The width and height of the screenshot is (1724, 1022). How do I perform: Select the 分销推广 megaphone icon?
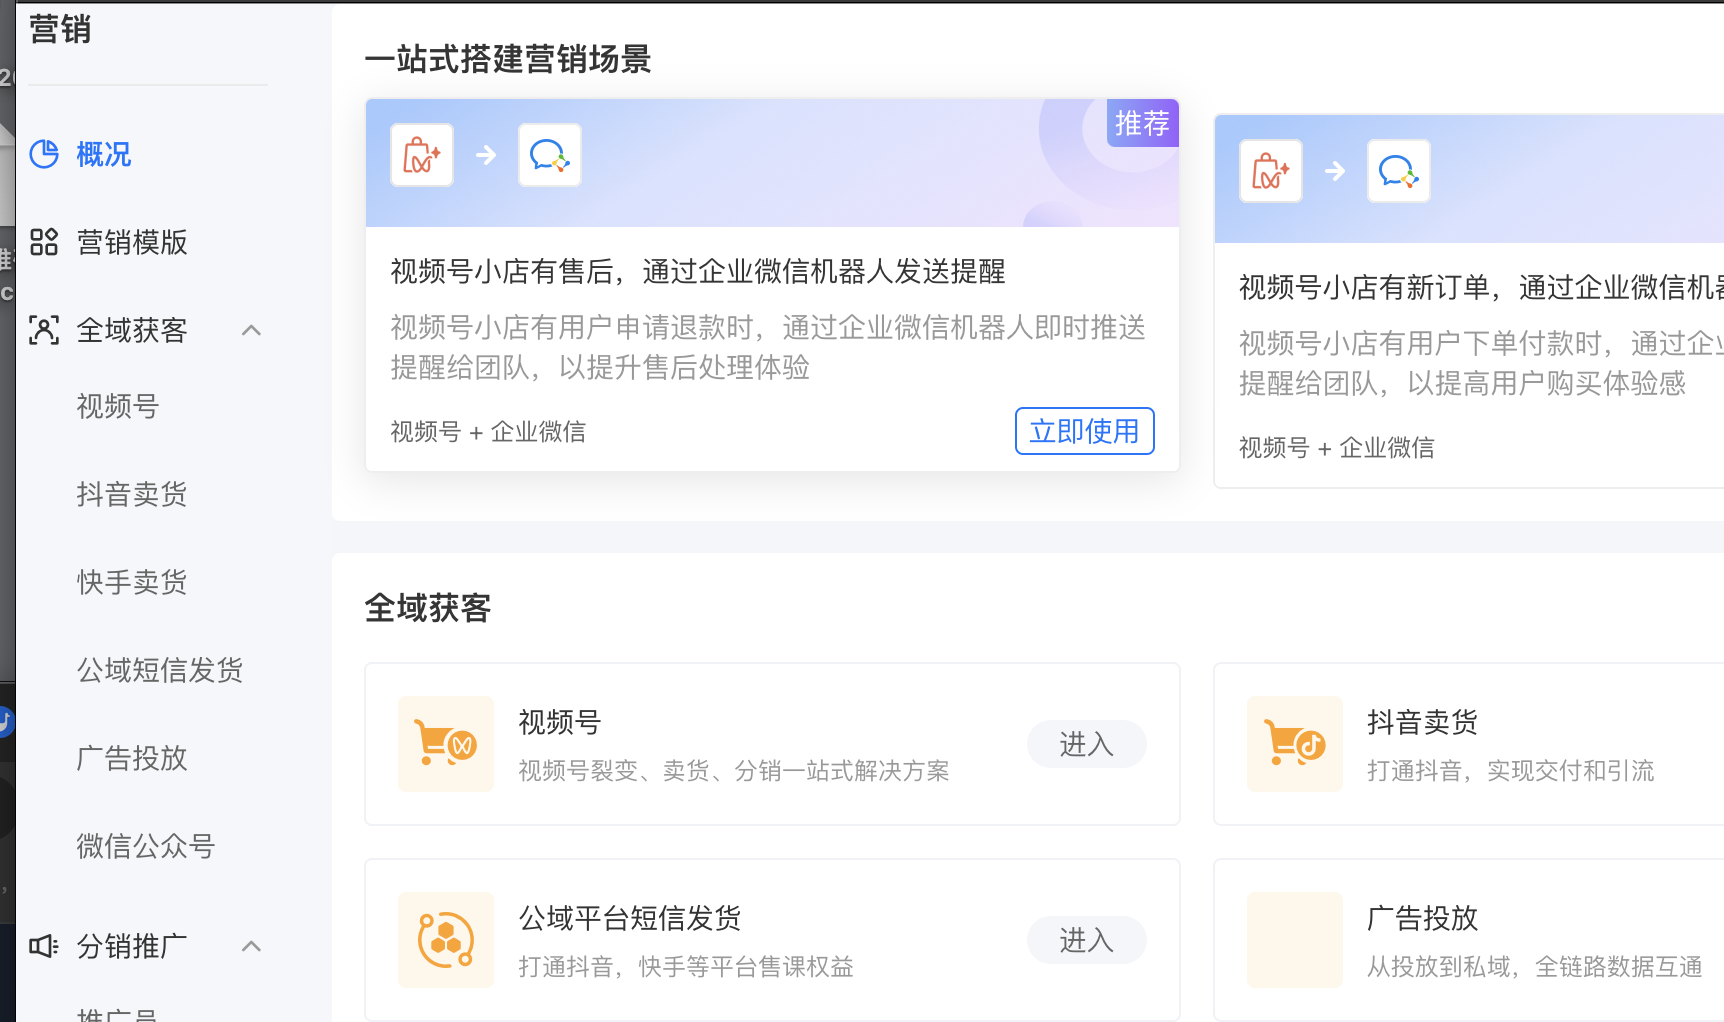coord(44,946)
